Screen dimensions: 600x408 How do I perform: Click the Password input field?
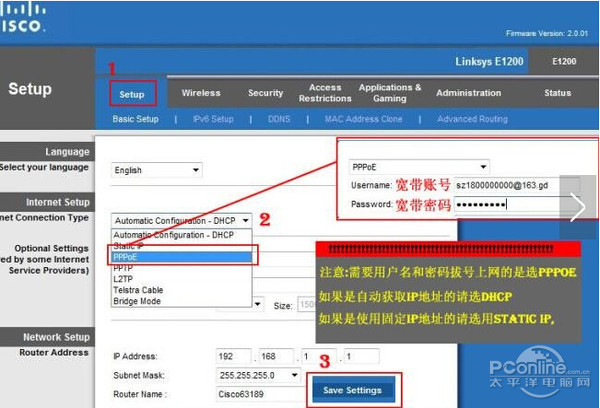click(517, 204)
